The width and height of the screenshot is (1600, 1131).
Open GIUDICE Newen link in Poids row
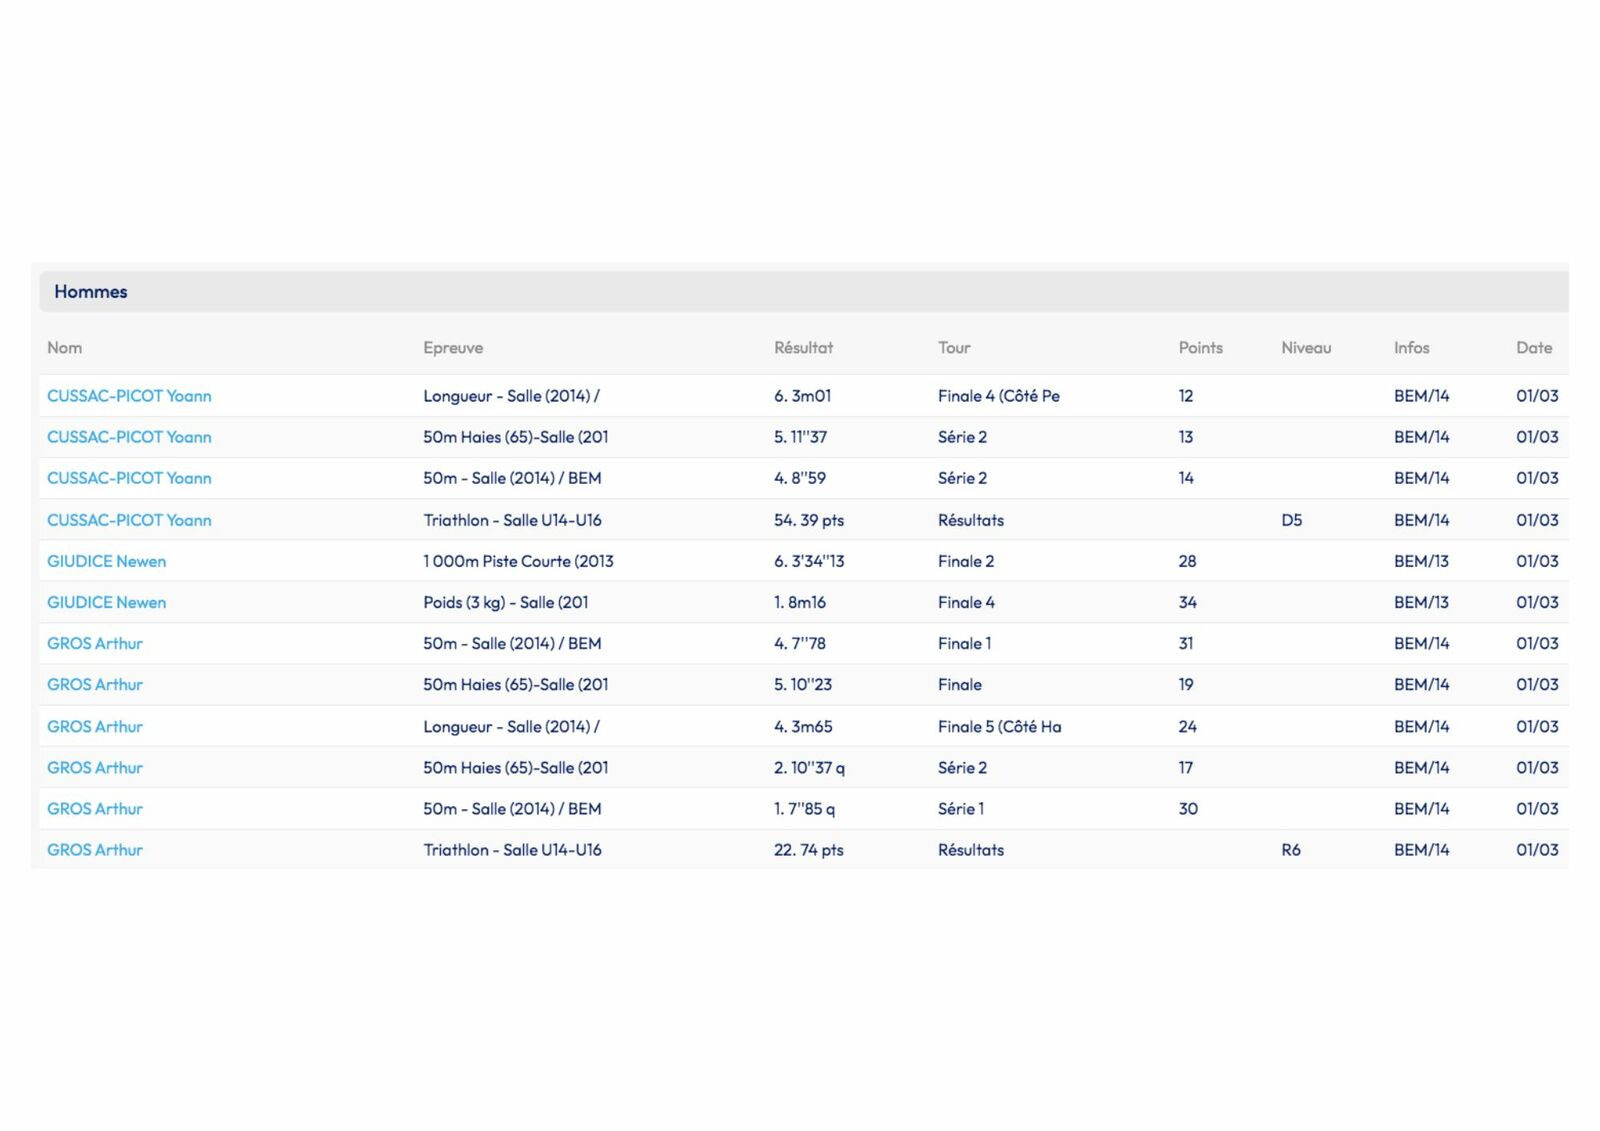106,602
